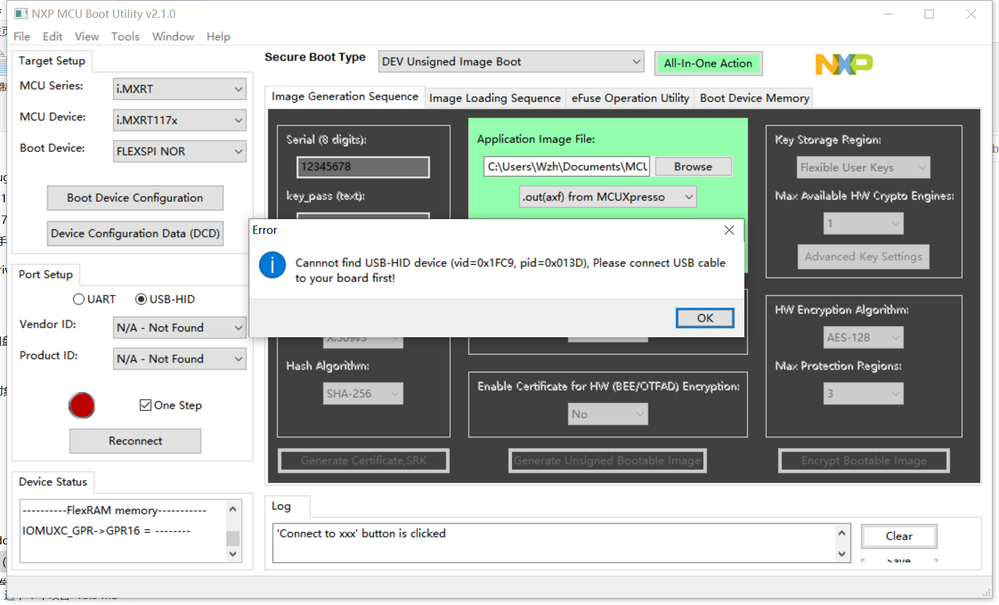Screen dimensions: 999x605
Task: Open the Key Storage Region dropdown
Action: point(863,167)
